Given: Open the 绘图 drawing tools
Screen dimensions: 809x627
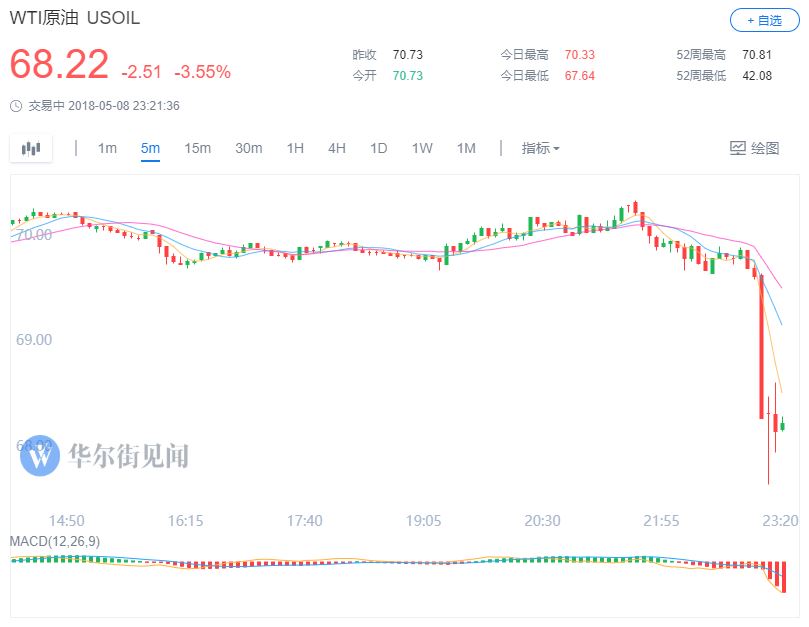Looking at the screenshot, I should (x=754, y=148).
